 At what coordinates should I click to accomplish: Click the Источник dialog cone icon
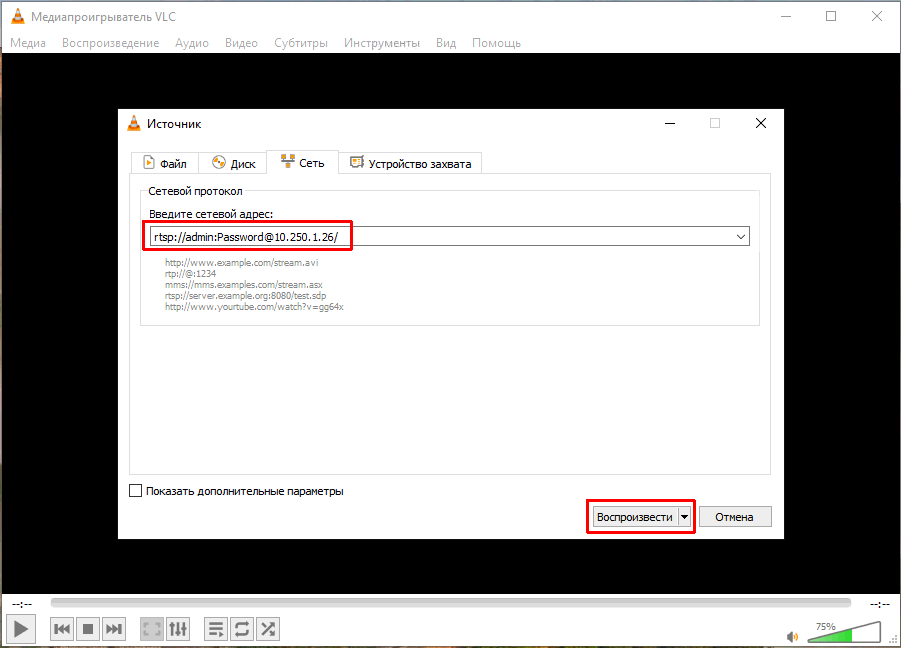click(x=134, y=123)
